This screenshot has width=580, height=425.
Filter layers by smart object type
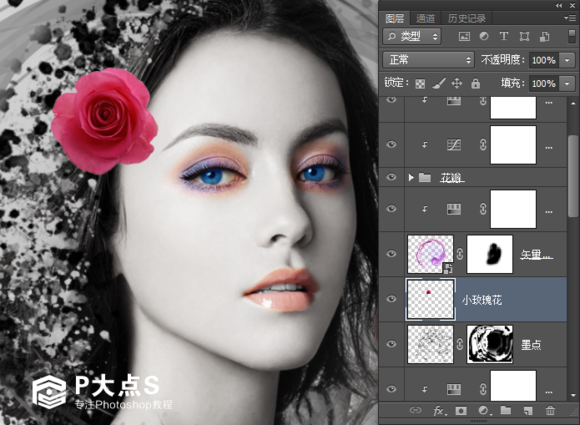tap(544, 36)
